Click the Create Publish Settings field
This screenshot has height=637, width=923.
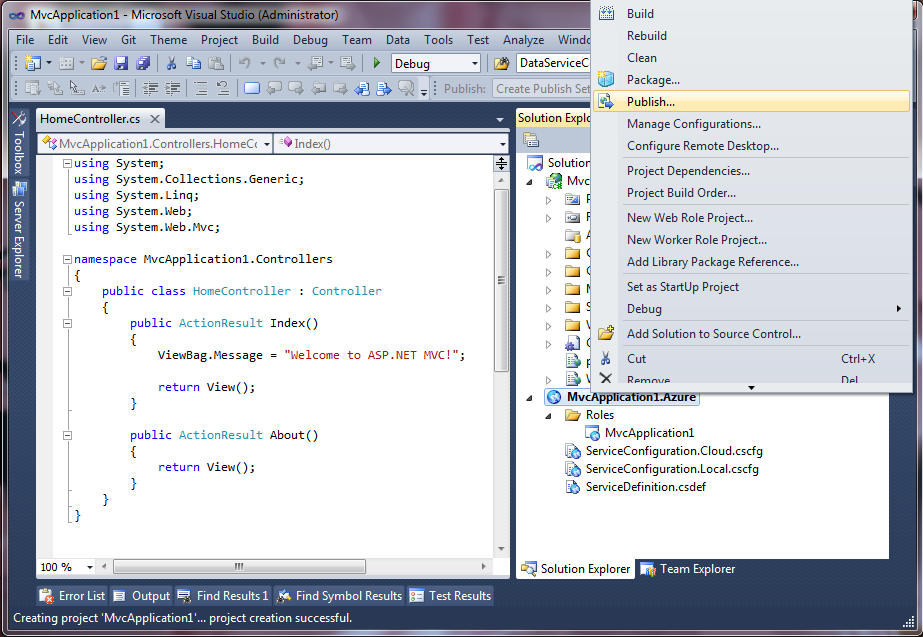542,89
